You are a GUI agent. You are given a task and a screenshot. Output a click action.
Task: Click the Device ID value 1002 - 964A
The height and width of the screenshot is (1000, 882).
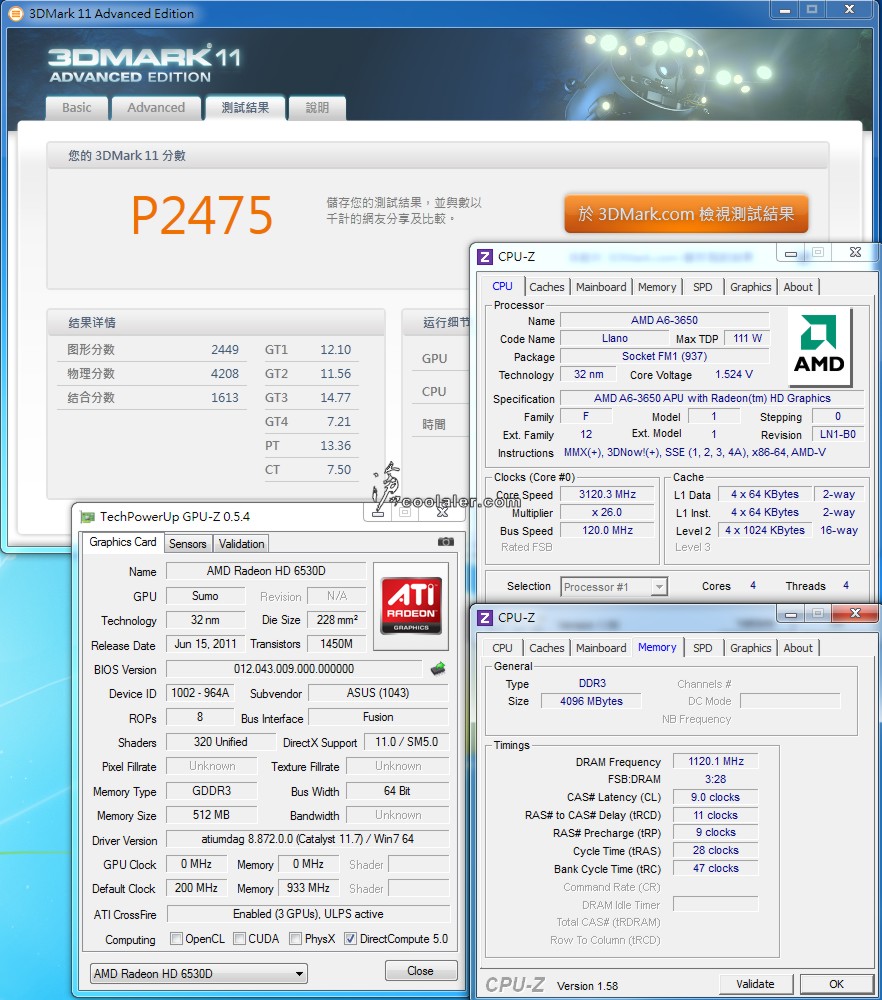pos(200,693)
